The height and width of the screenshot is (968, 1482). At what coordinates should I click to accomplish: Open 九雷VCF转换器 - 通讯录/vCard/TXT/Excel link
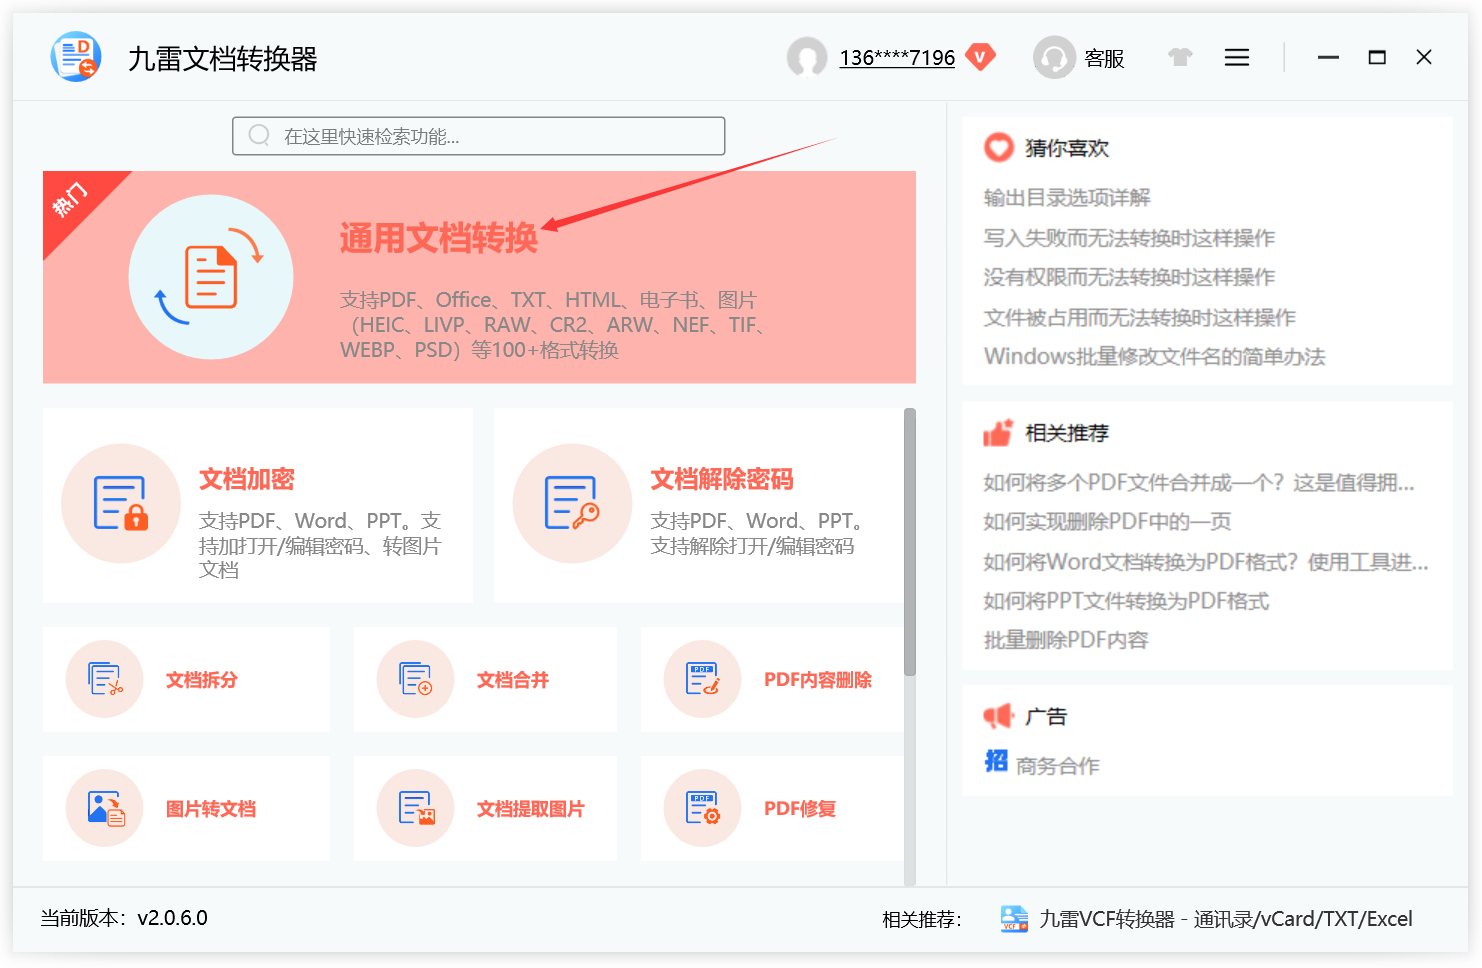click(1226, 919)
